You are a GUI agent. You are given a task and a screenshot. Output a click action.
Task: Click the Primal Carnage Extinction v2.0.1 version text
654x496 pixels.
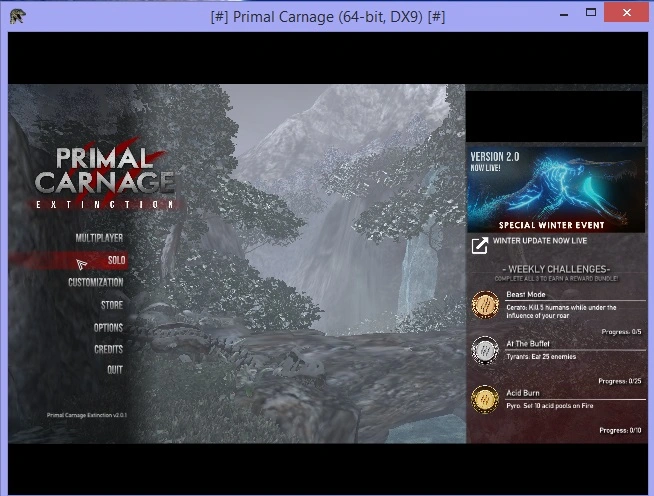click(87, 415)
